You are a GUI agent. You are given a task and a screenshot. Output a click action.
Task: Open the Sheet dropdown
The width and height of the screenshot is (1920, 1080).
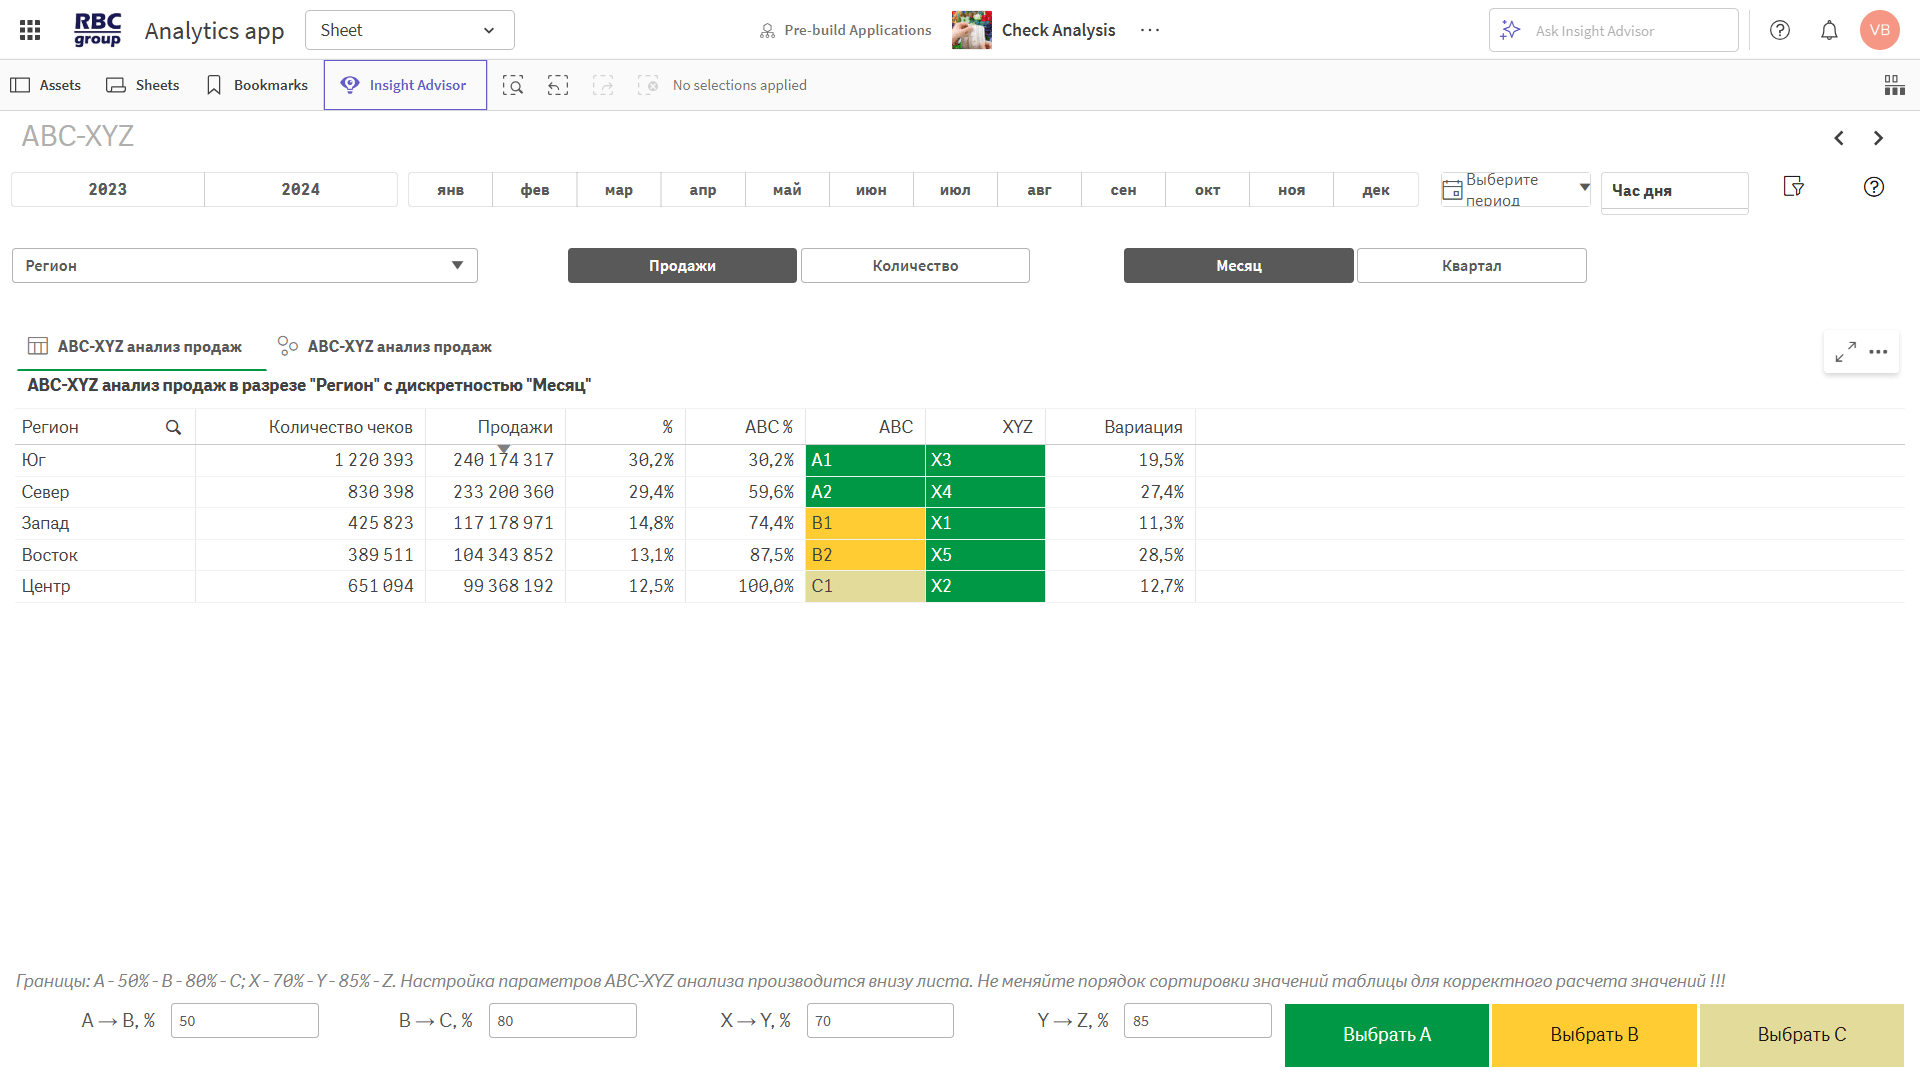pos(409,30)
